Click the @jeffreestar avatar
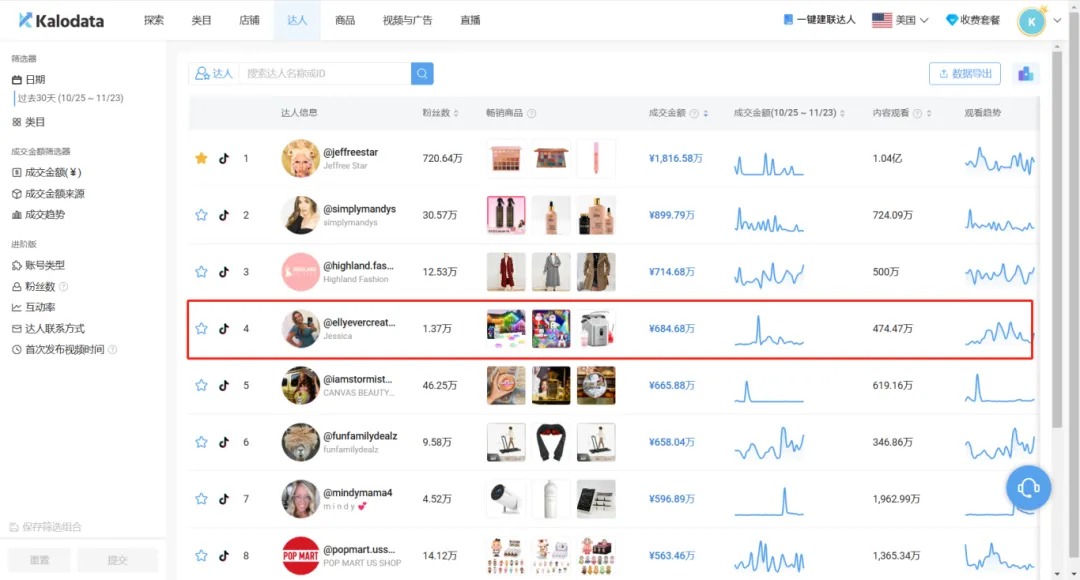 pyautogui.click(x=300, y=158)
